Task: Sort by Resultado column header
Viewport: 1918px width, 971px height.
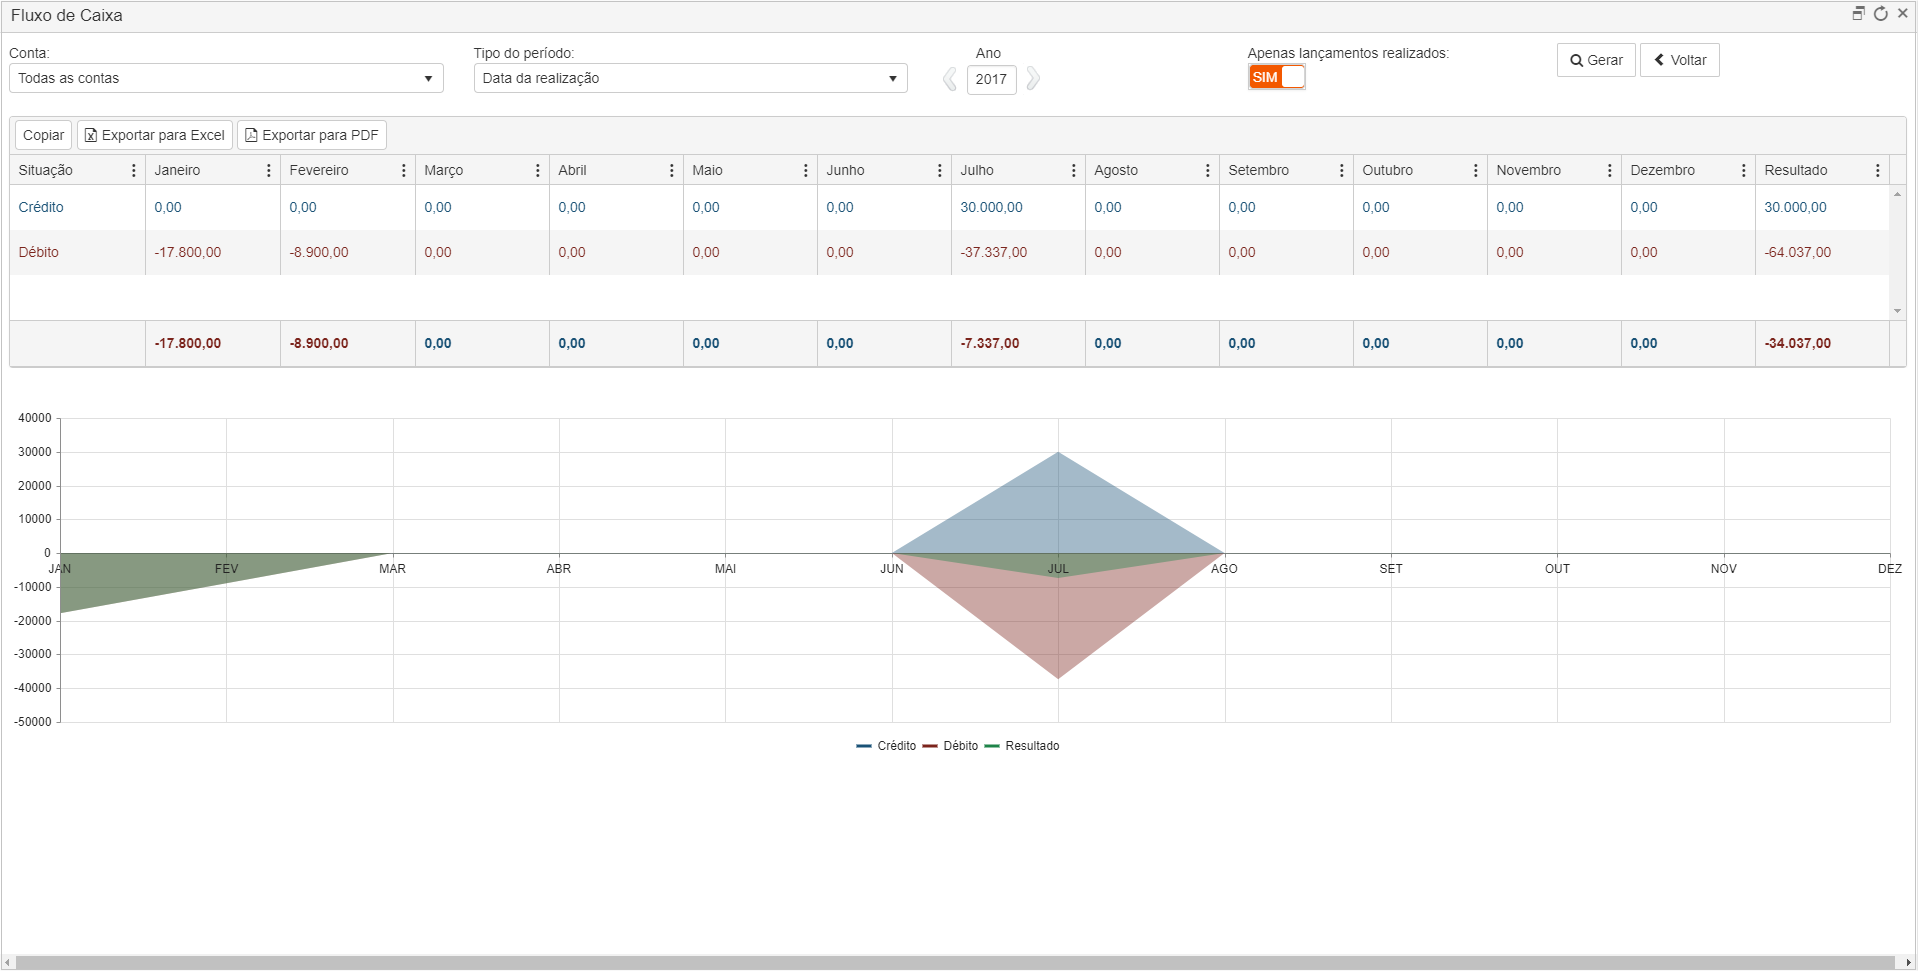Action: click(1796, 171)
